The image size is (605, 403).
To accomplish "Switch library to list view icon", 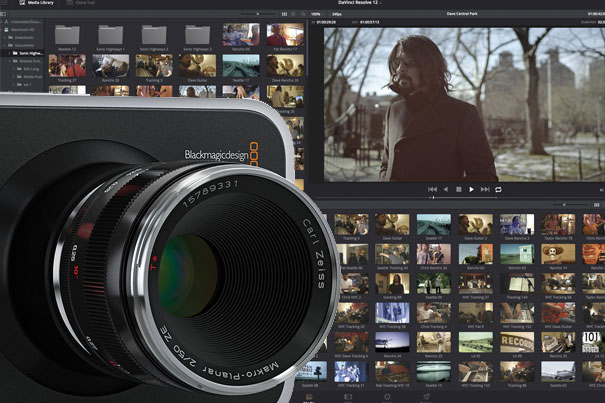I will 293,14.
